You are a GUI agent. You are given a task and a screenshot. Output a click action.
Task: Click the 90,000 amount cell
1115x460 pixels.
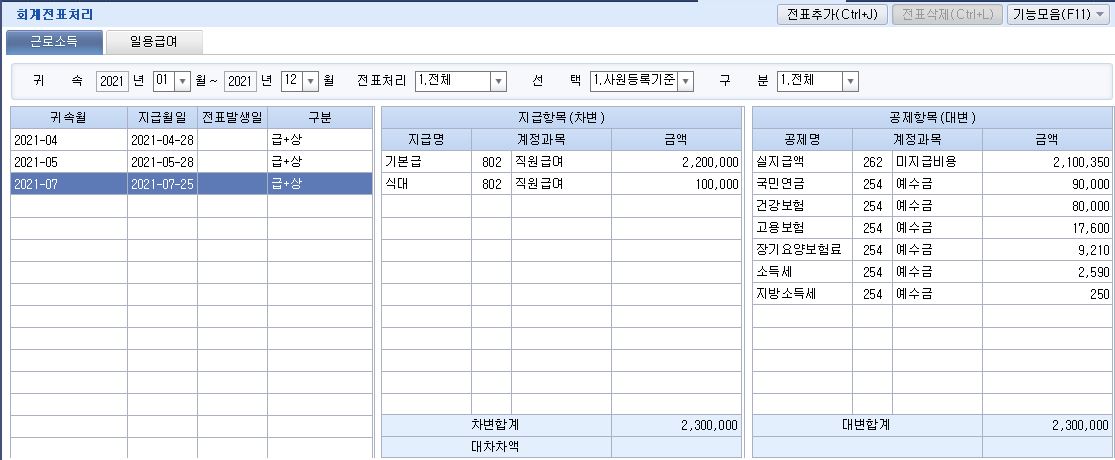coord(1047,184)
